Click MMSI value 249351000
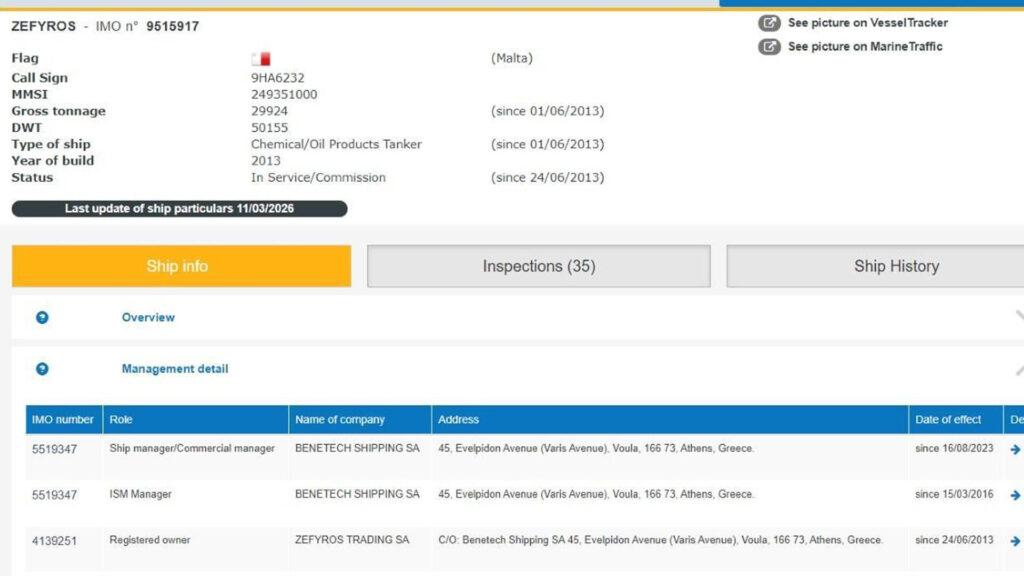 [x=284, y=95]
